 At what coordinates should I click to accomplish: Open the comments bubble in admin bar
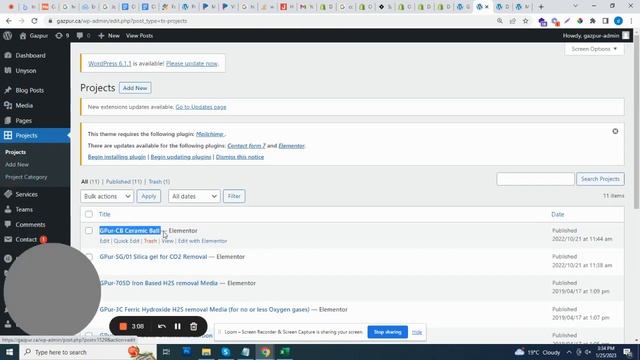click(x=83, y=36)
